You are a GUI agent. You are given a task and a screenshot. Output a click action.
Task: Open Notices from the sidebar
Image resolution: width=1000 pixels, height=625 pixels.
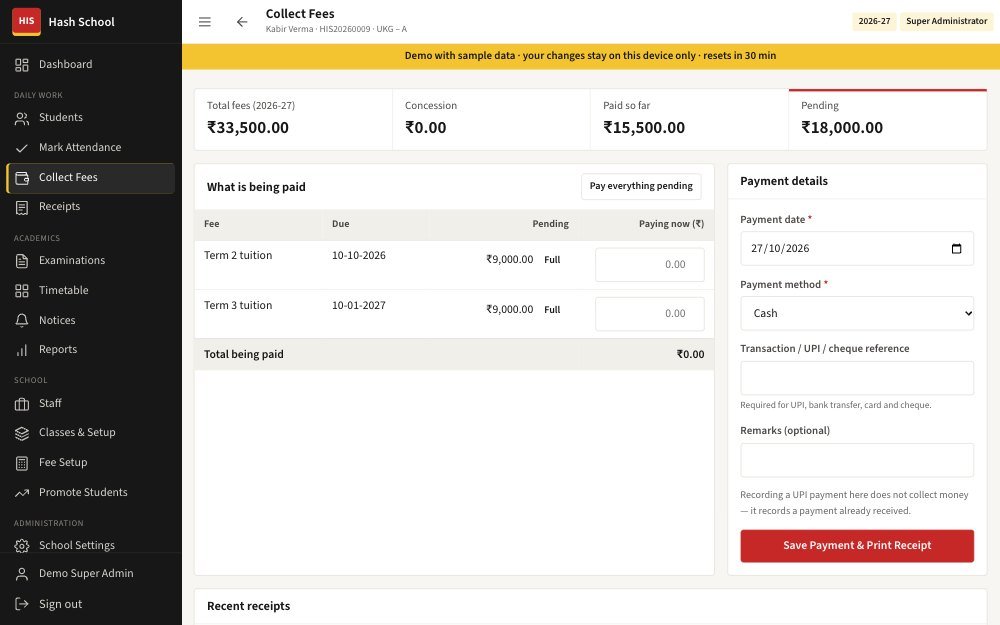click(x=91, y=320)
